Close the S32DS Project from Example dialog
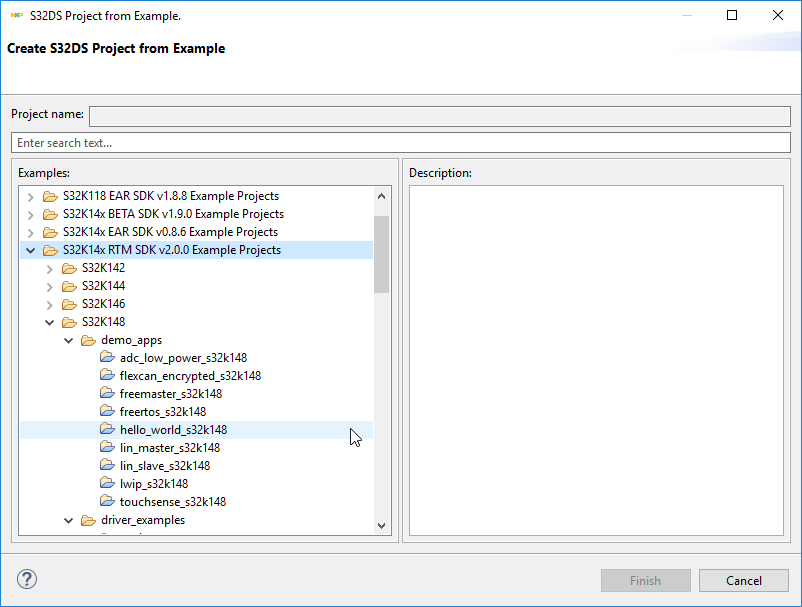 777,15
